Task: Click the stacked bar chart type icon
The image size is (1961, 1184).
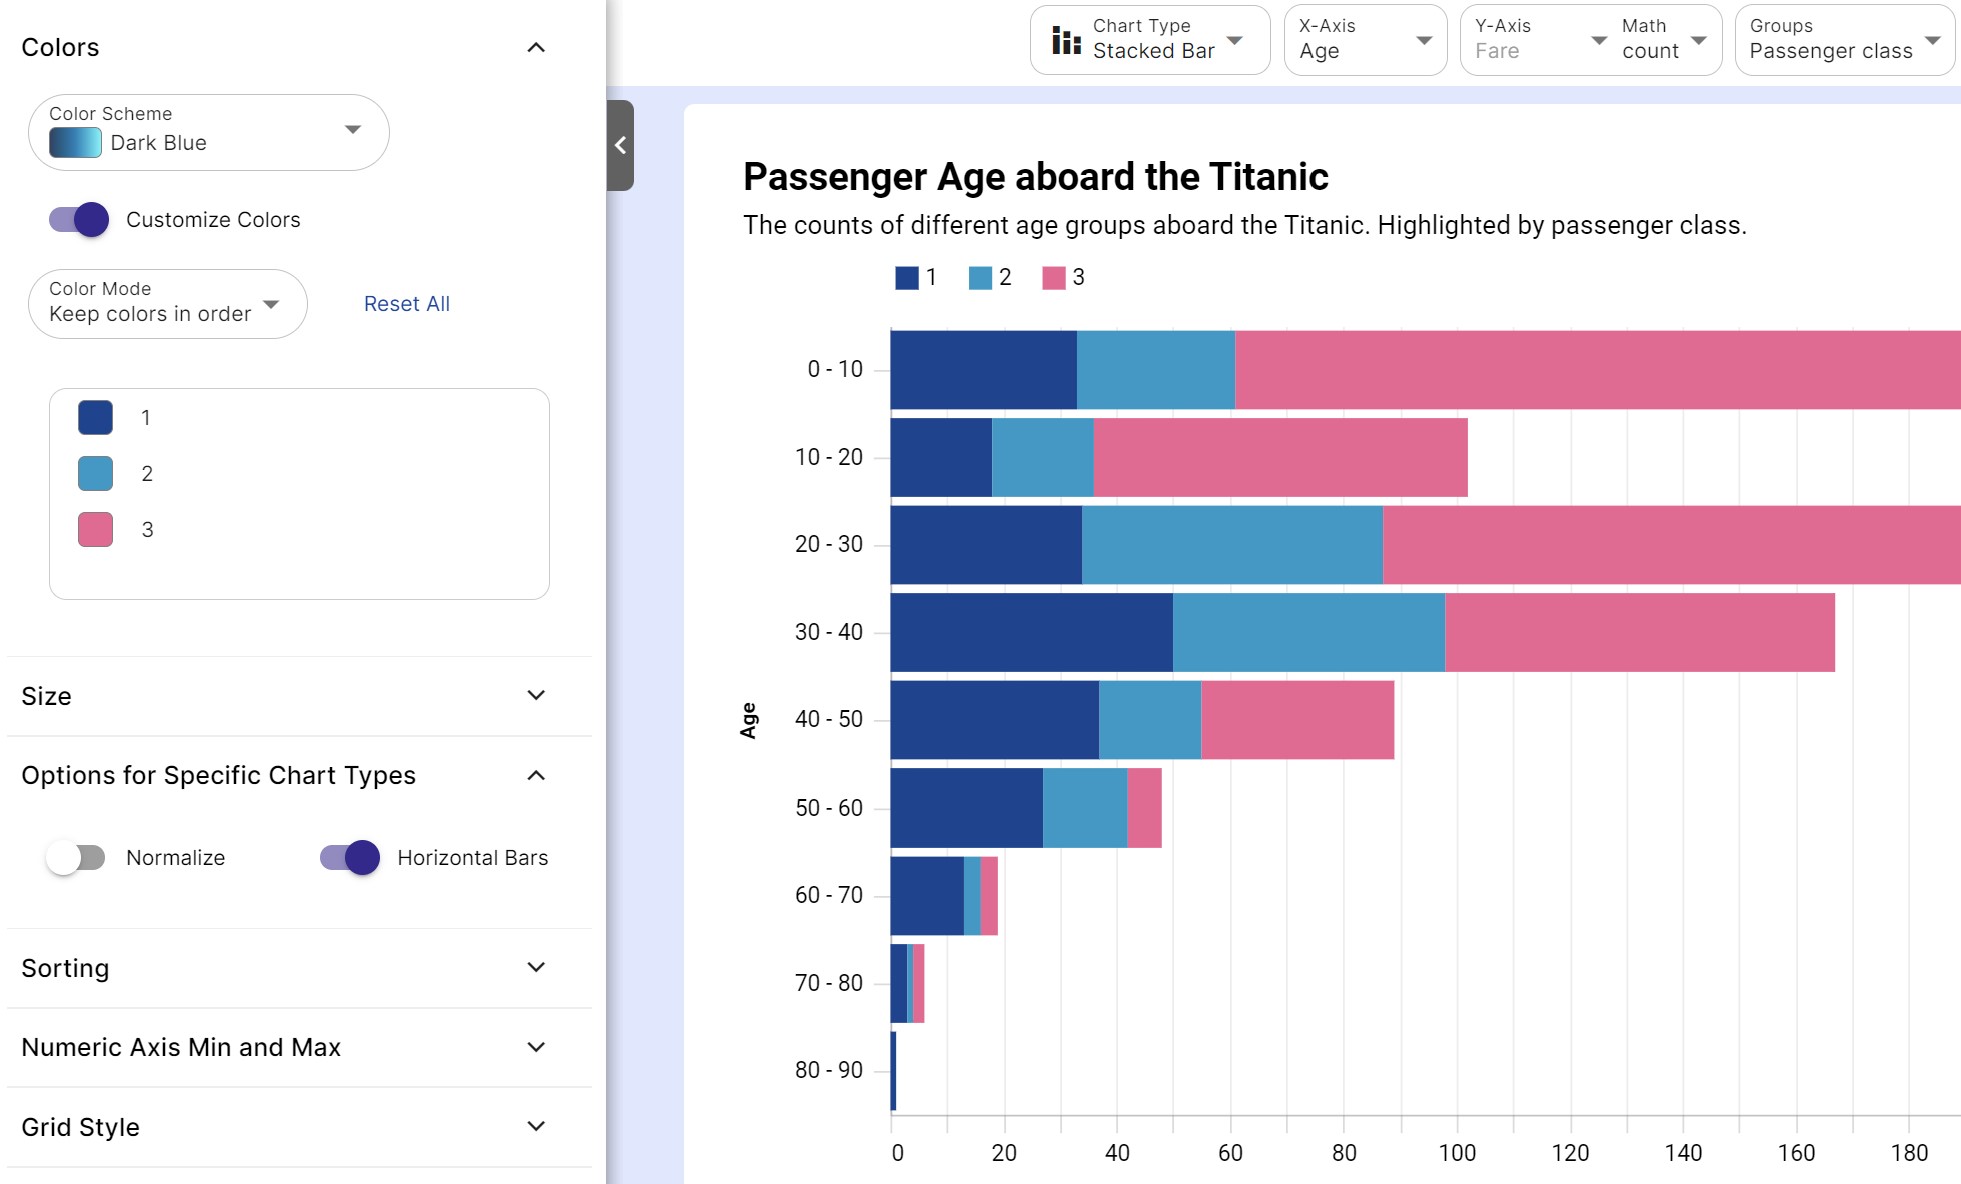Action: coord(1066,40)
